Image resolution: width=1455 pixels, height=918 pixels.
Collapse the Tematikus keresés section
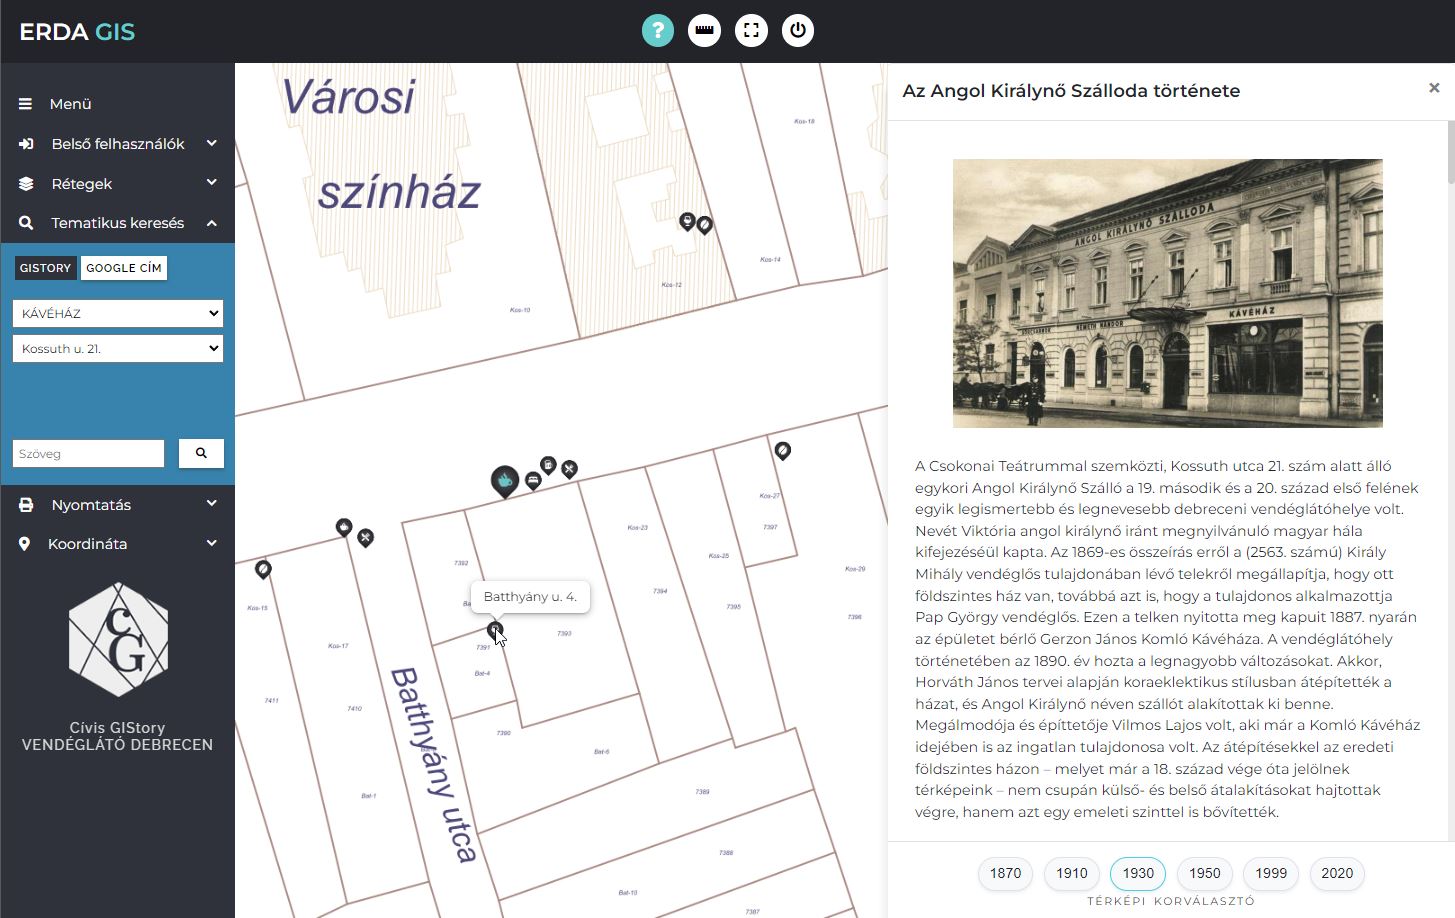click(117, 223)
